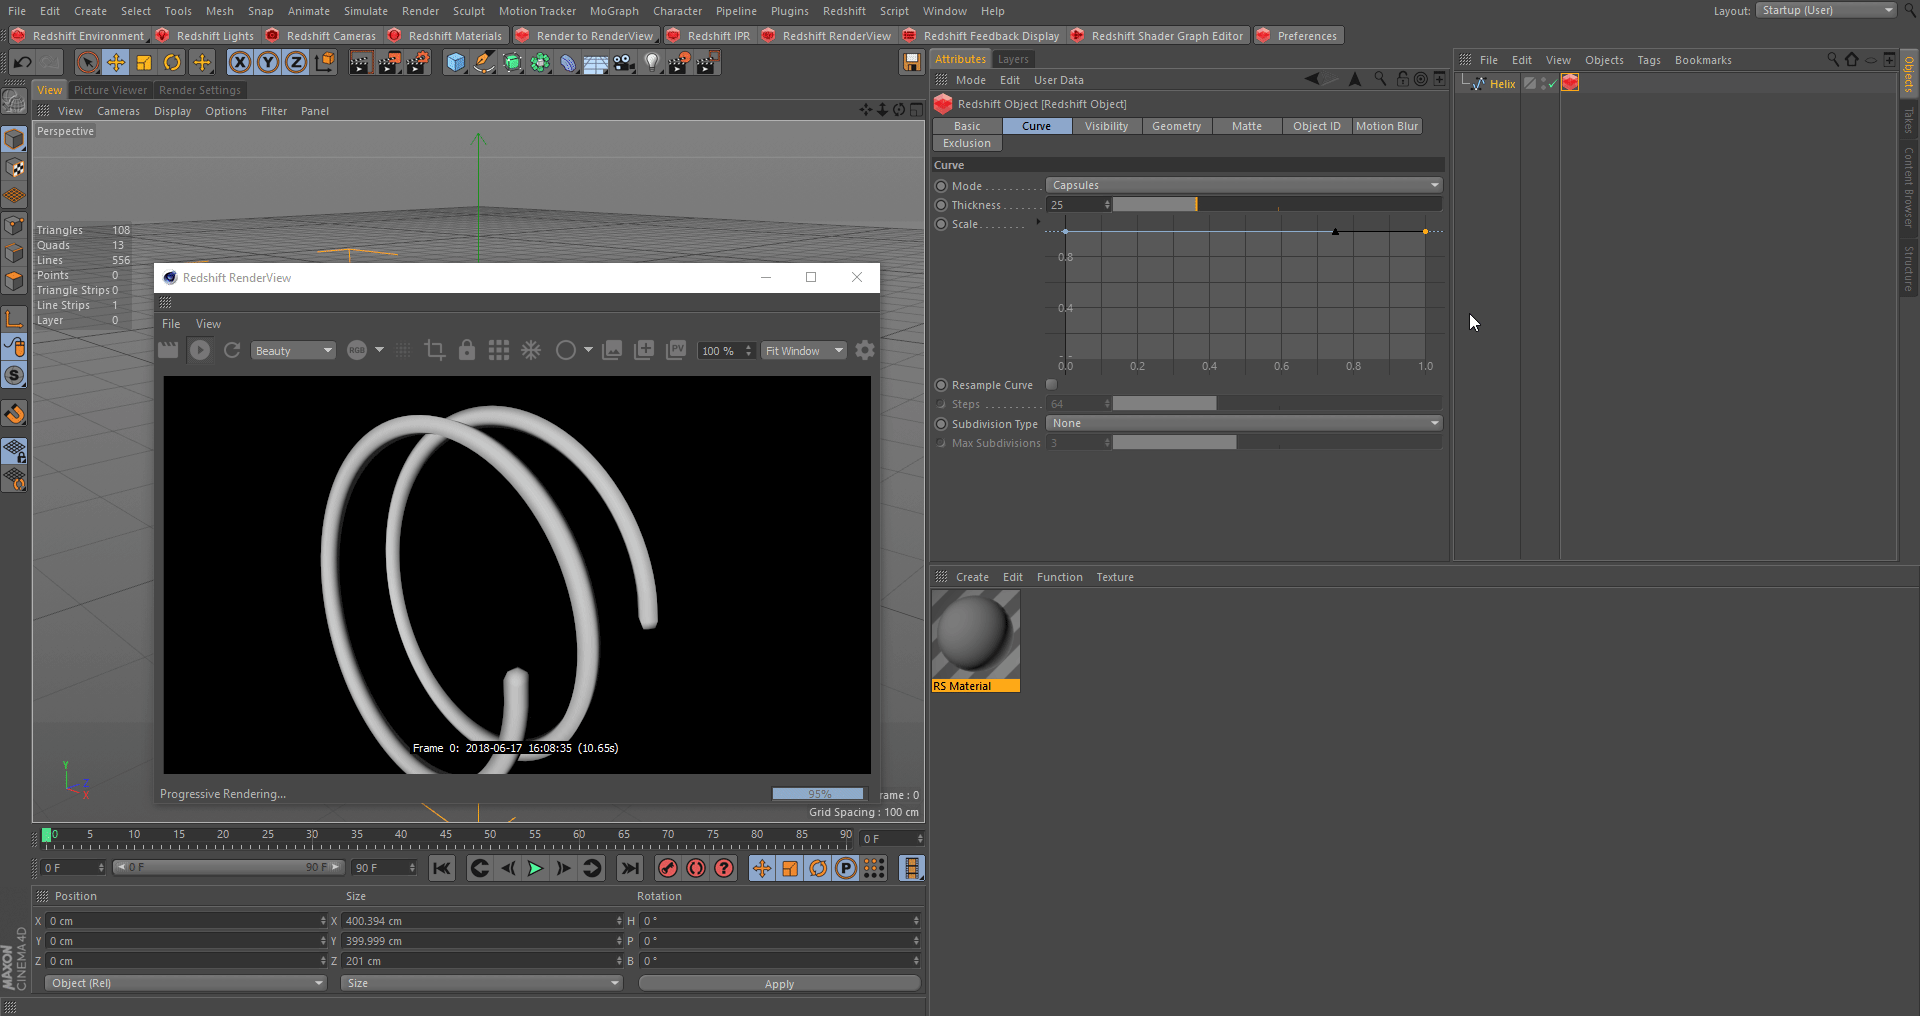
Task: Click the save disk icon
Action: [912, 63]
